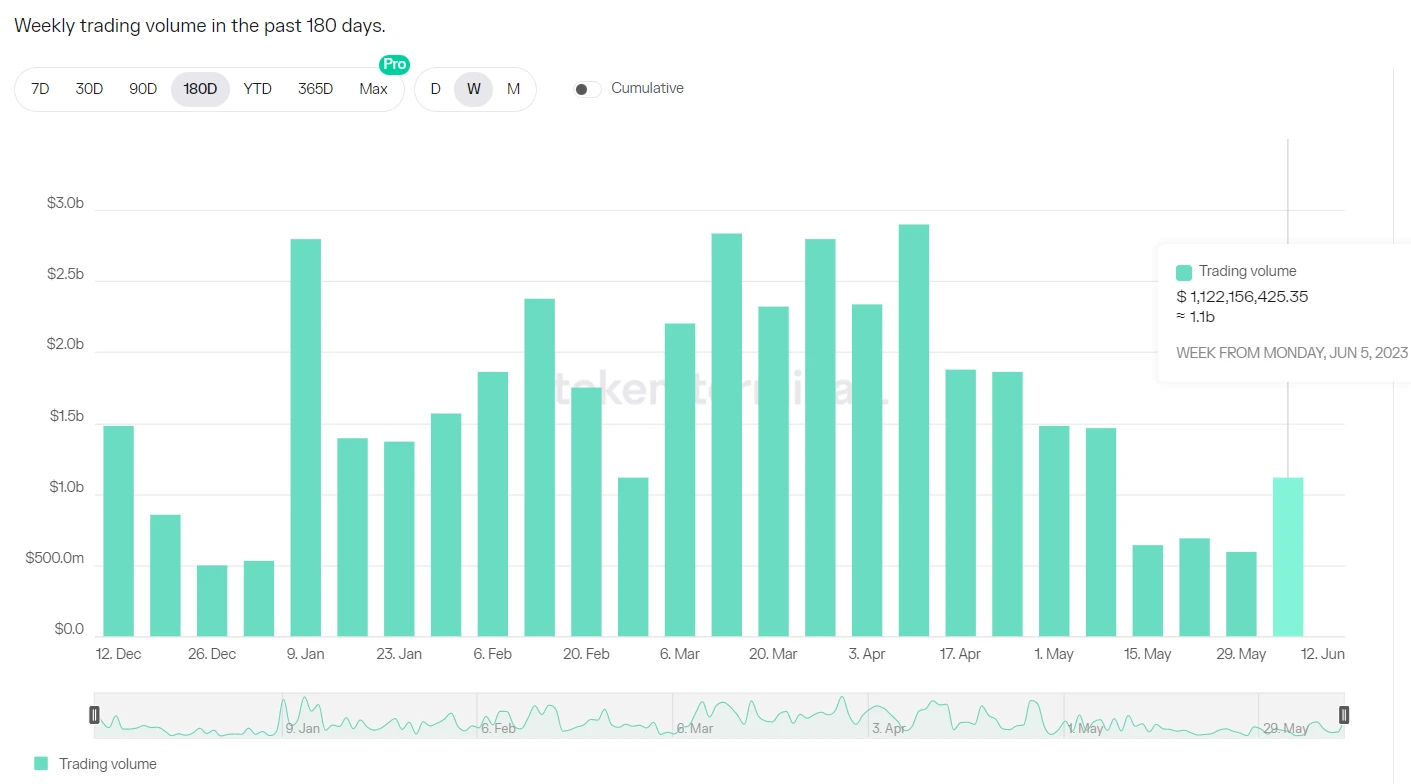
Task: Click the green Pro badge
Action: (x=394, y=64)
